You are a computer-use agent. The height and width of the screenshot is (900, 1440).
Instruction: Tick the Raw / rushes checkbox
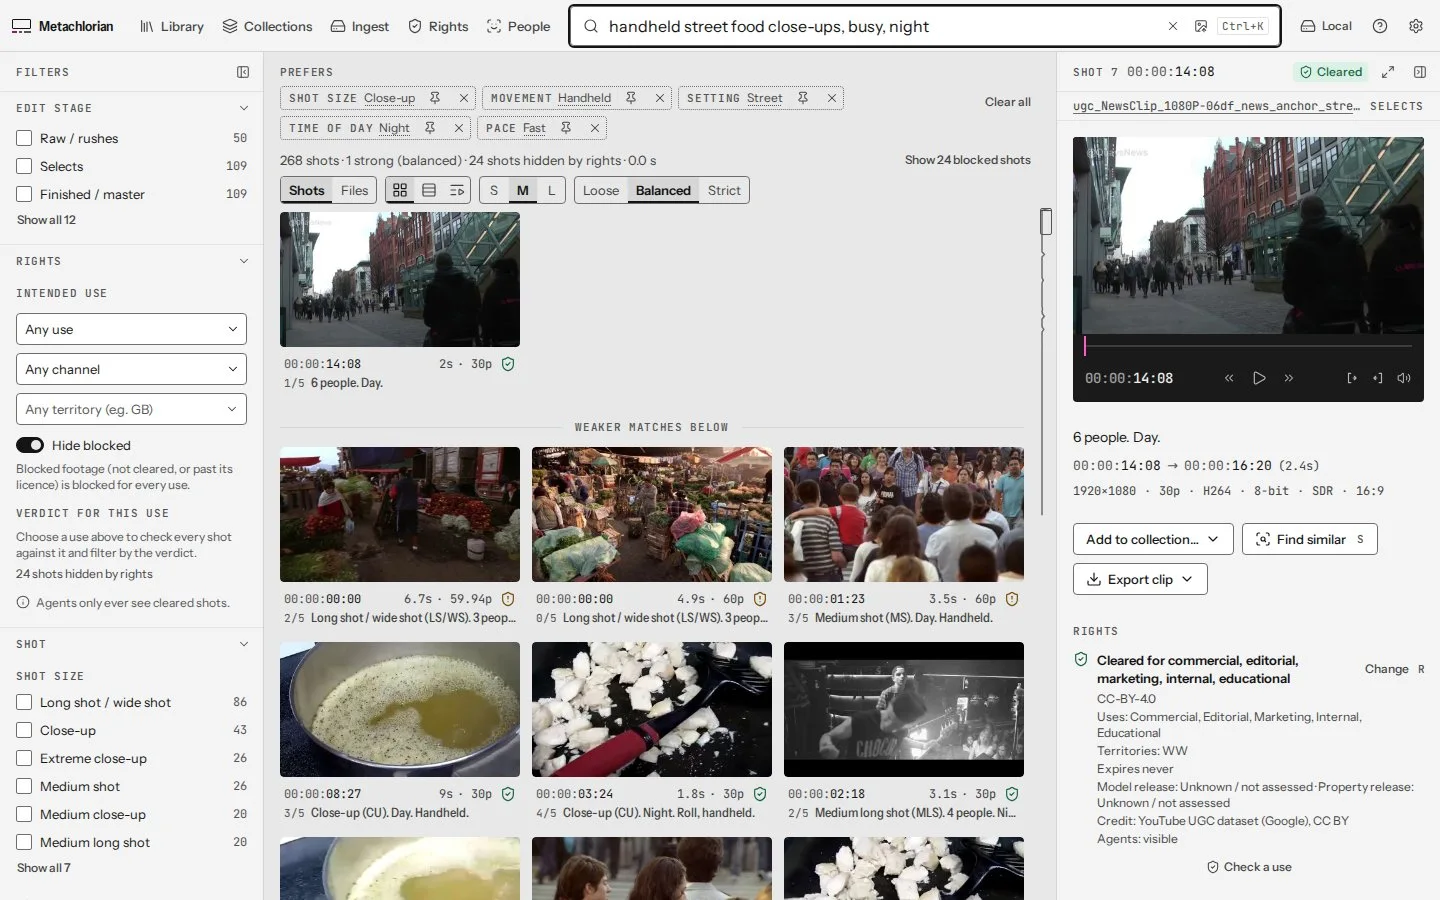tap(24, 138)
